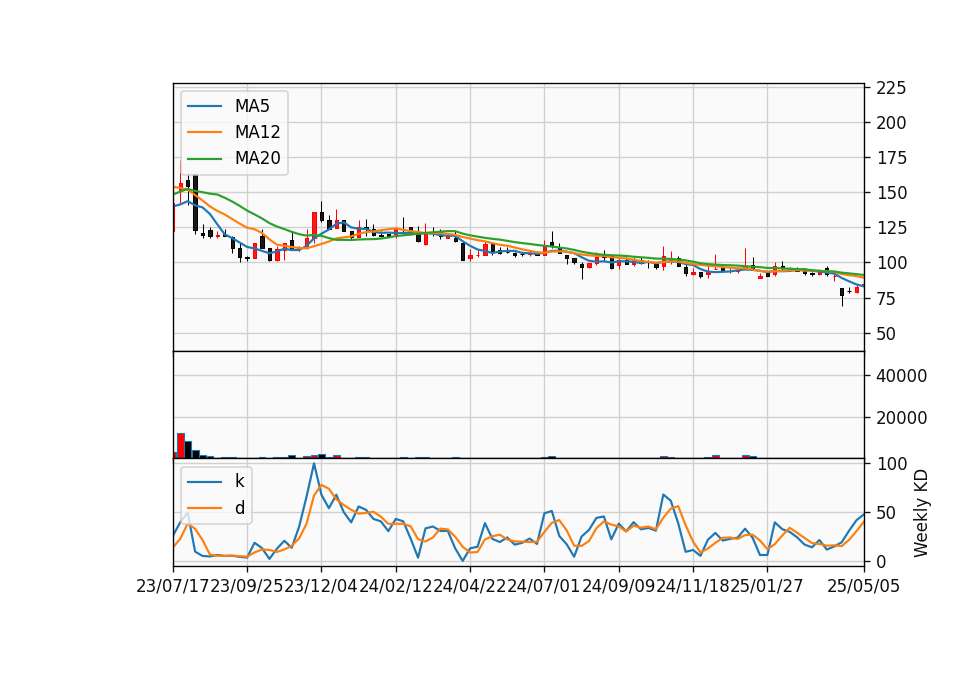Click the 75 price axis tick
This screenshot has width=960, height=690.
click(x=886, y=299)
